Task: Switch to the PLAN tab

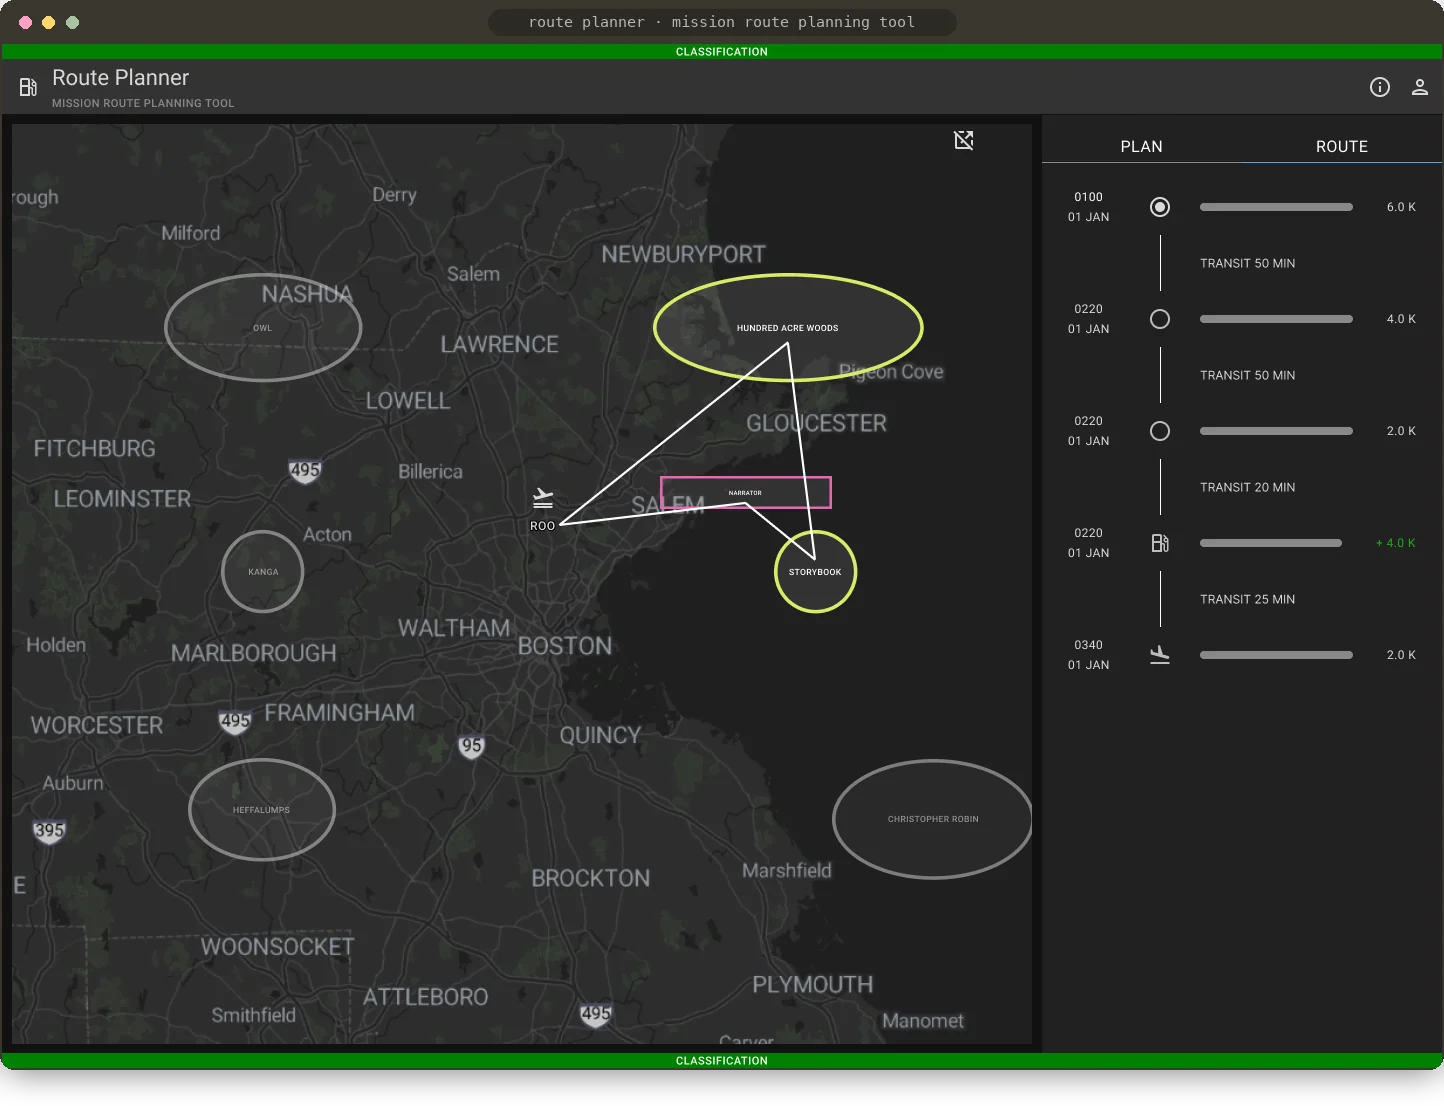Action: (1141, 146)
